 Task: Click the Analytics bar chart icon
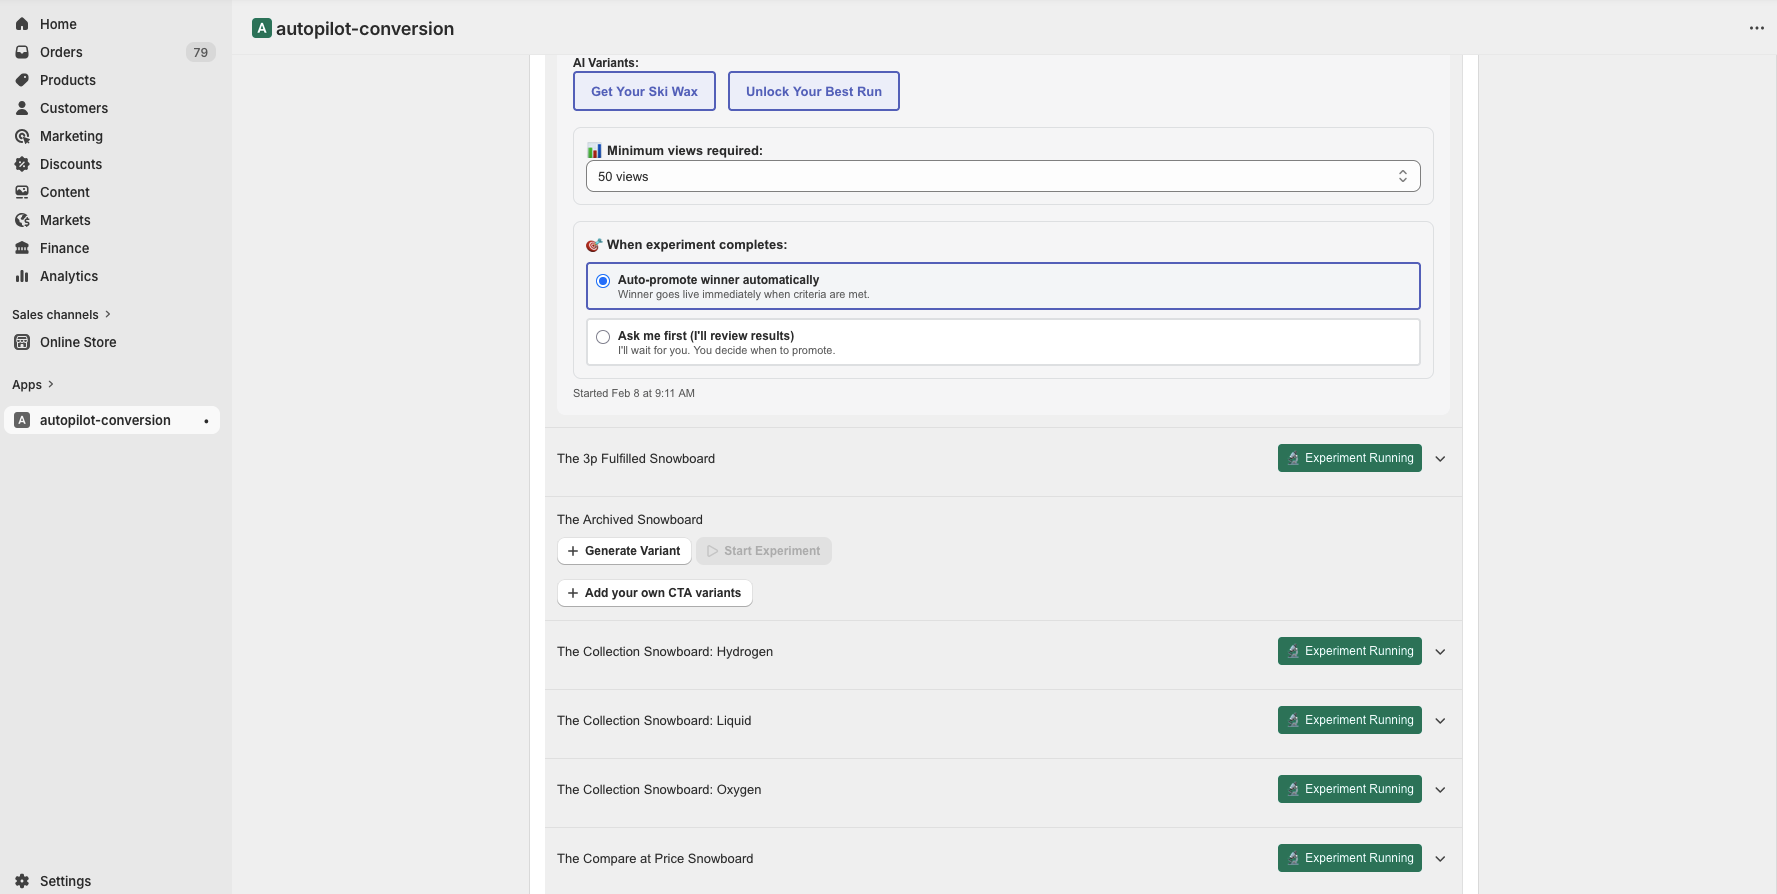coord(22,276)
